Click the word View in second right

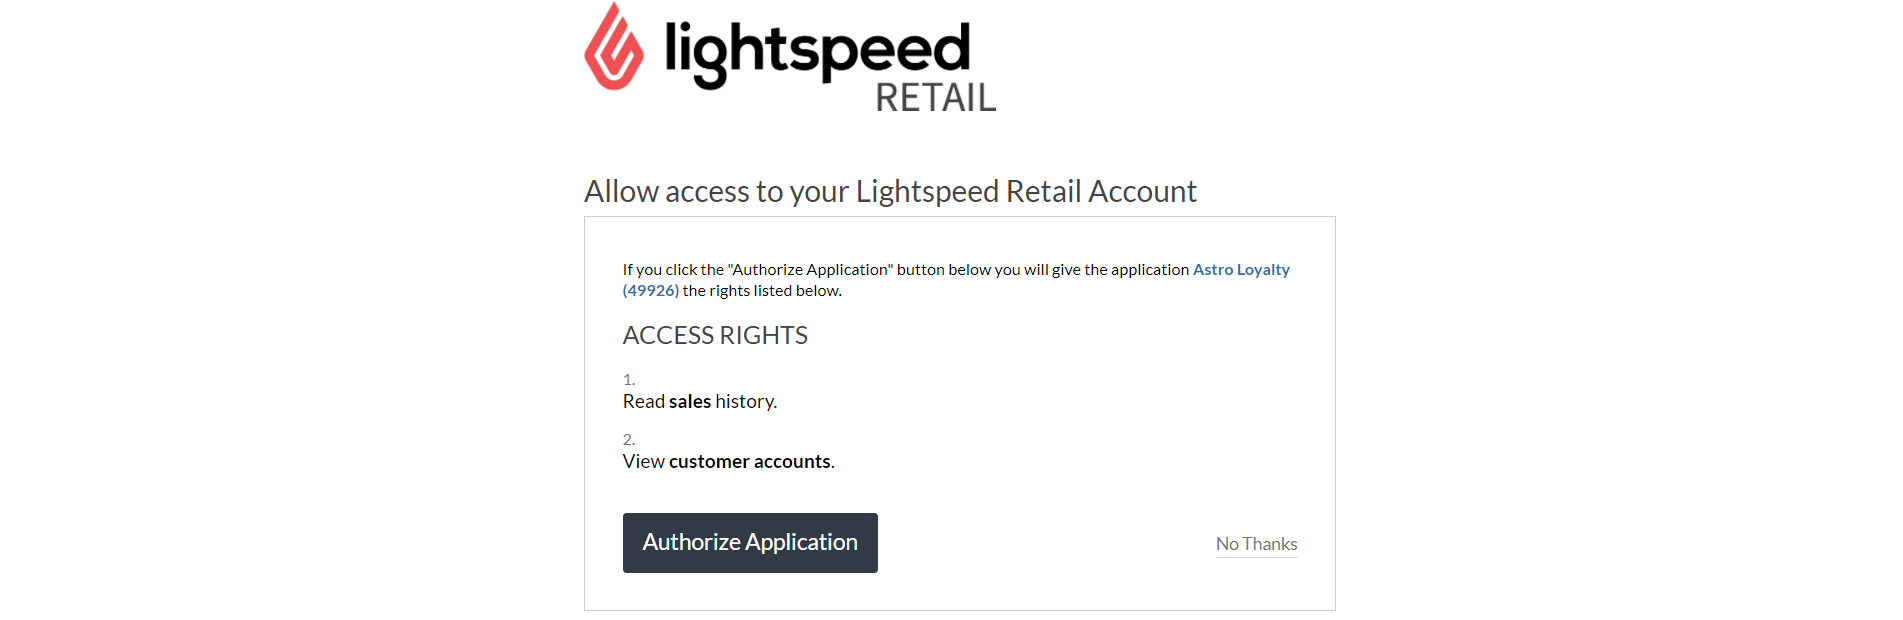click(x=644, y=462)
